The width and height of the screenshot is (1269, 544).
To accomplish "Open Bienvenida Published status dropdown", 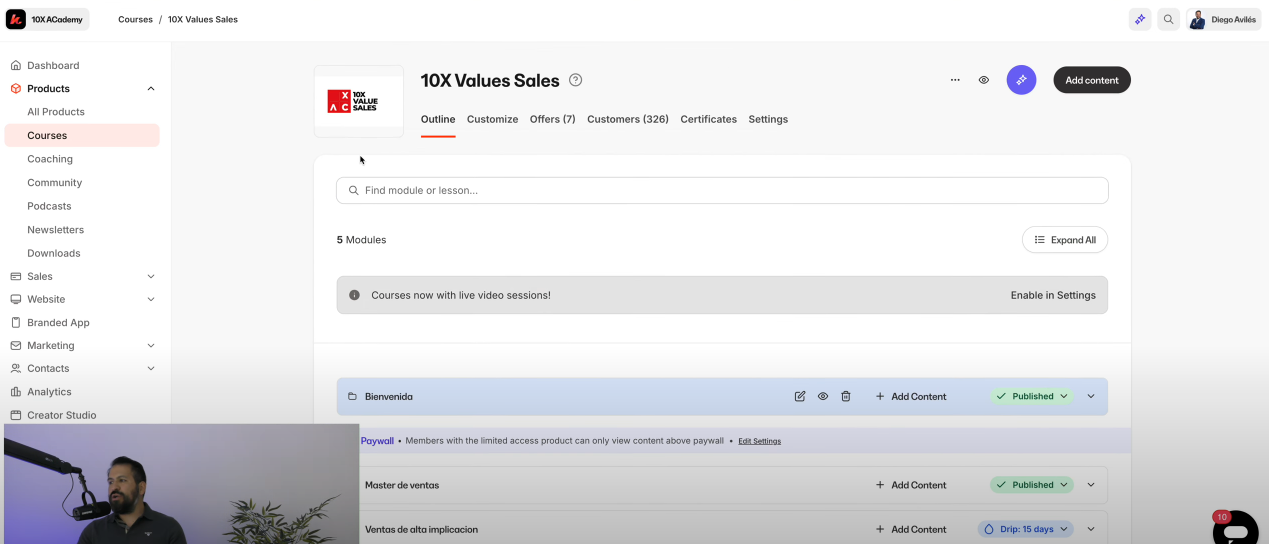I will click(1032, 397).
